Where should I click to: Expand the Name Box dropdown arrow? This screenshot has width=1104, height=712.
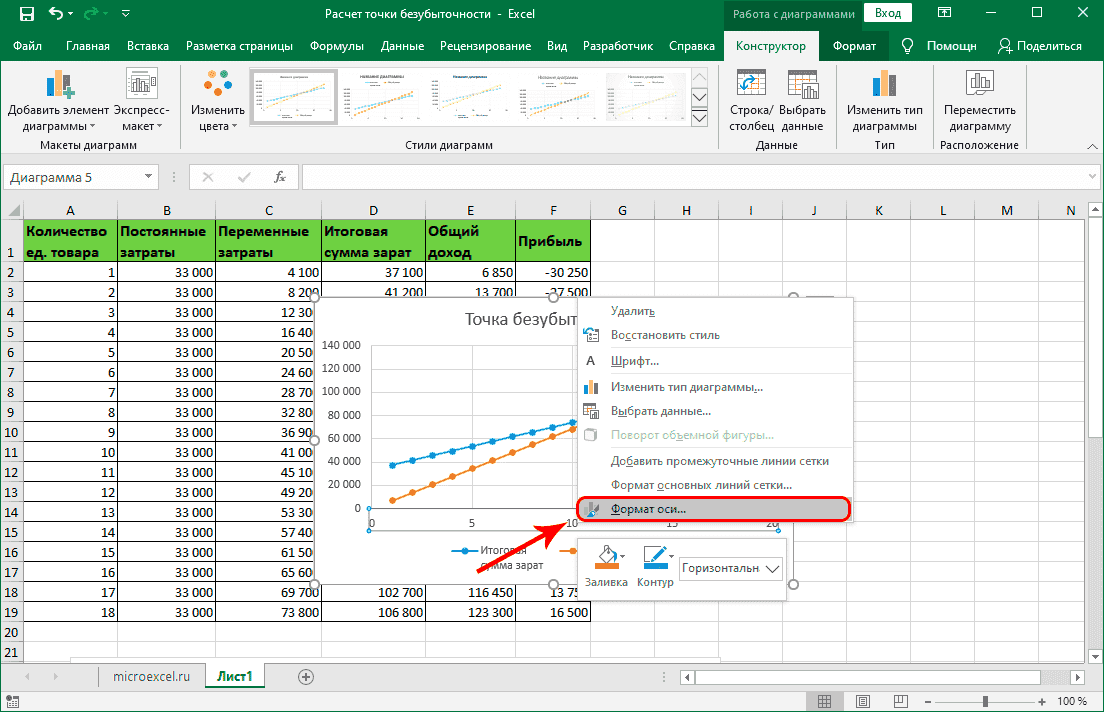148,177
